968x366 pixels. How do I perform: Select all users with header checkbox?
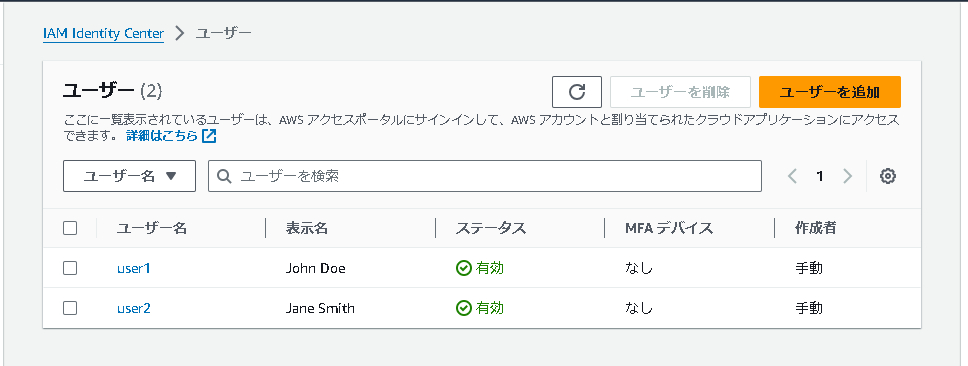click(x=70, y=228)
